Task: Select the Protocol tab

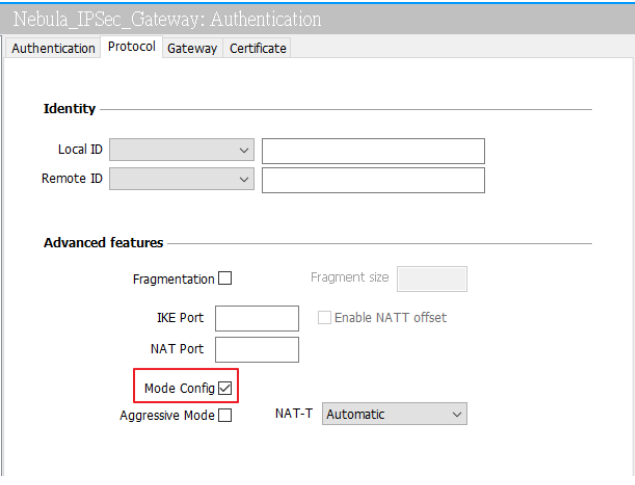Action: pyautogui.click(x=131, y=47)
